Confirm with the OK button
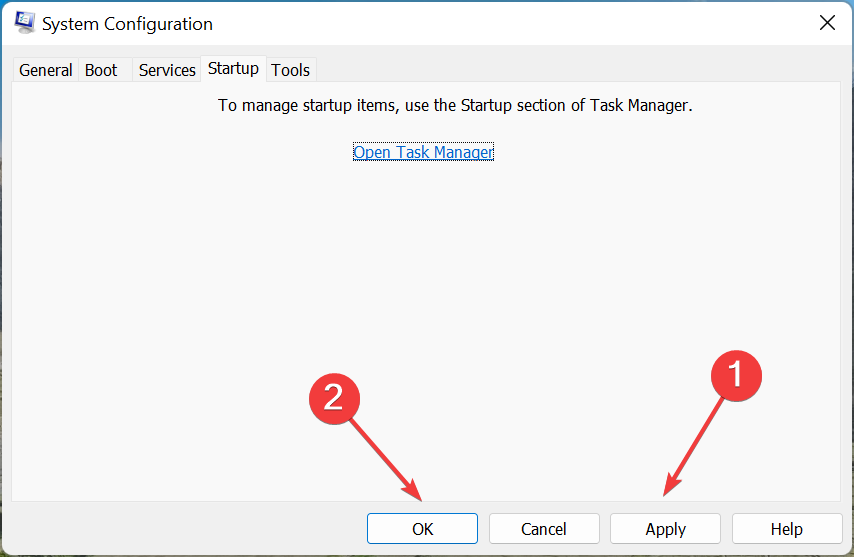 422,529
